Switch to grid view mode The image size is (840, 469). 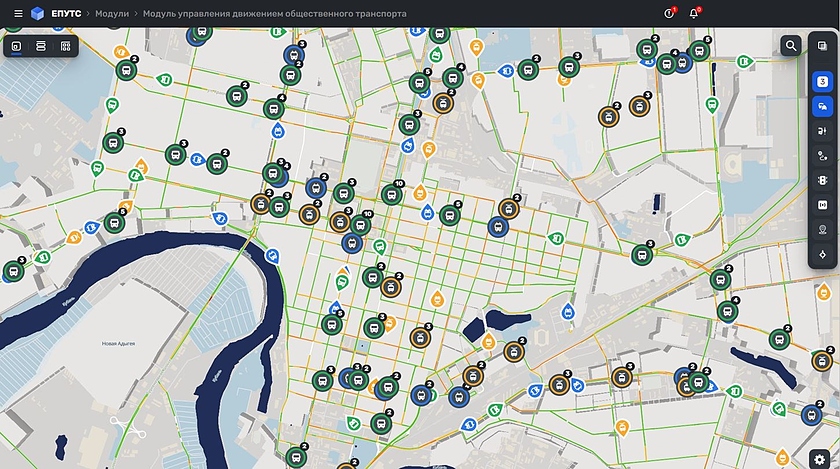click(65, 46)
